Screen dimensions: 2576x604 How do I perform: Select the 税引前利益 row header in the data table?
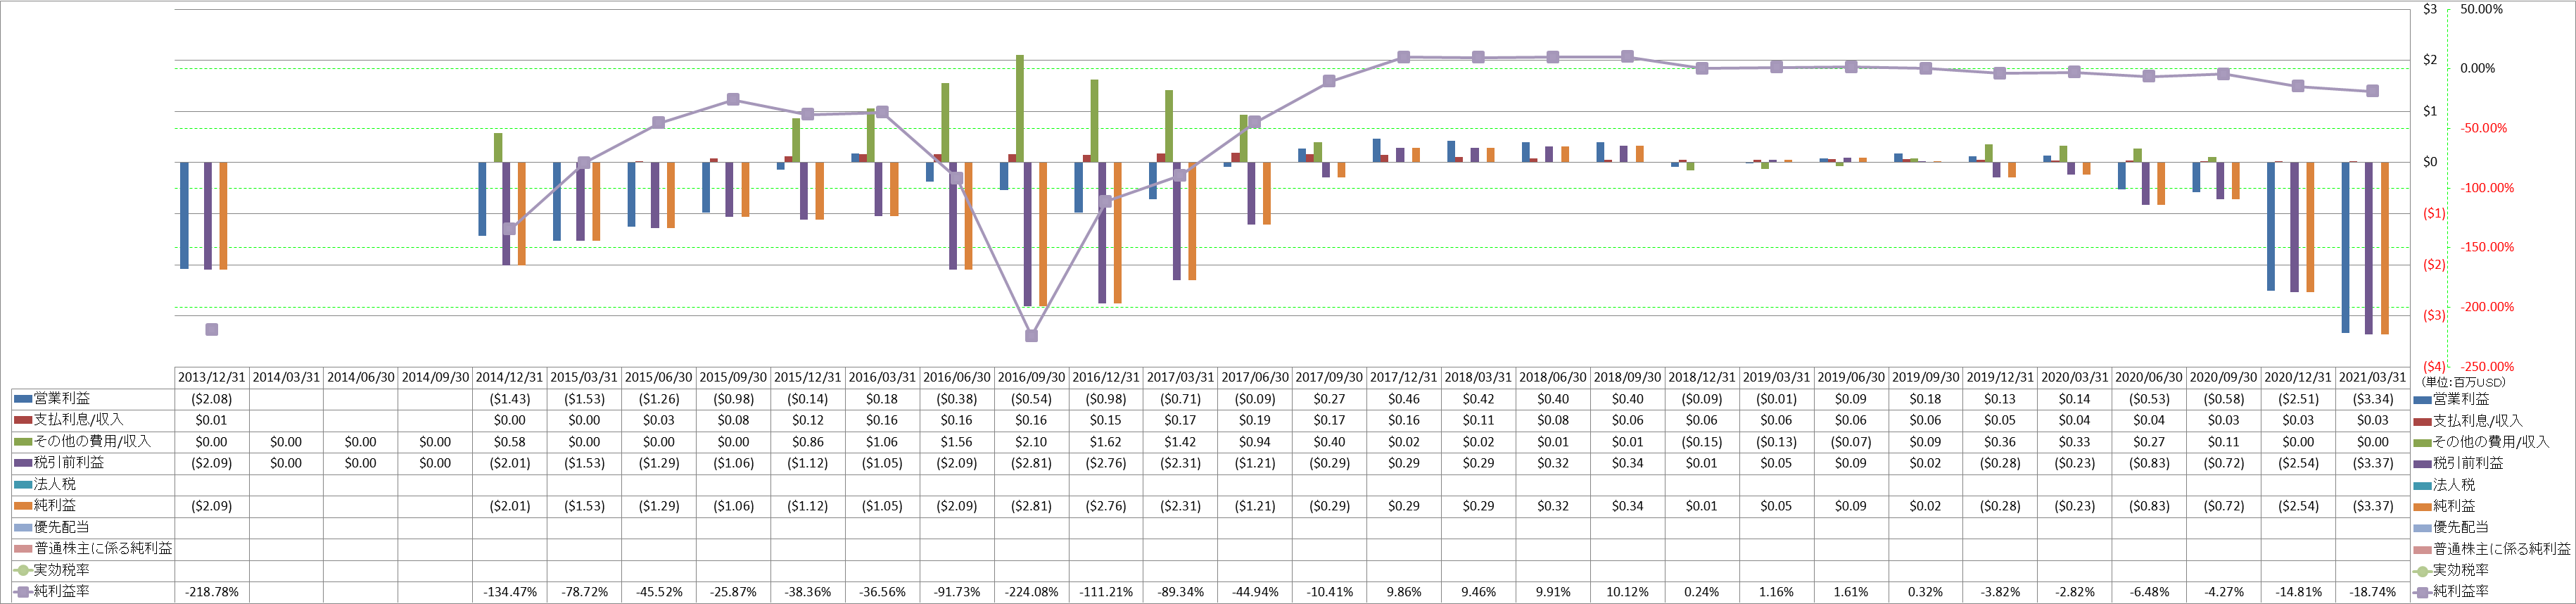(x=93, y=463)
